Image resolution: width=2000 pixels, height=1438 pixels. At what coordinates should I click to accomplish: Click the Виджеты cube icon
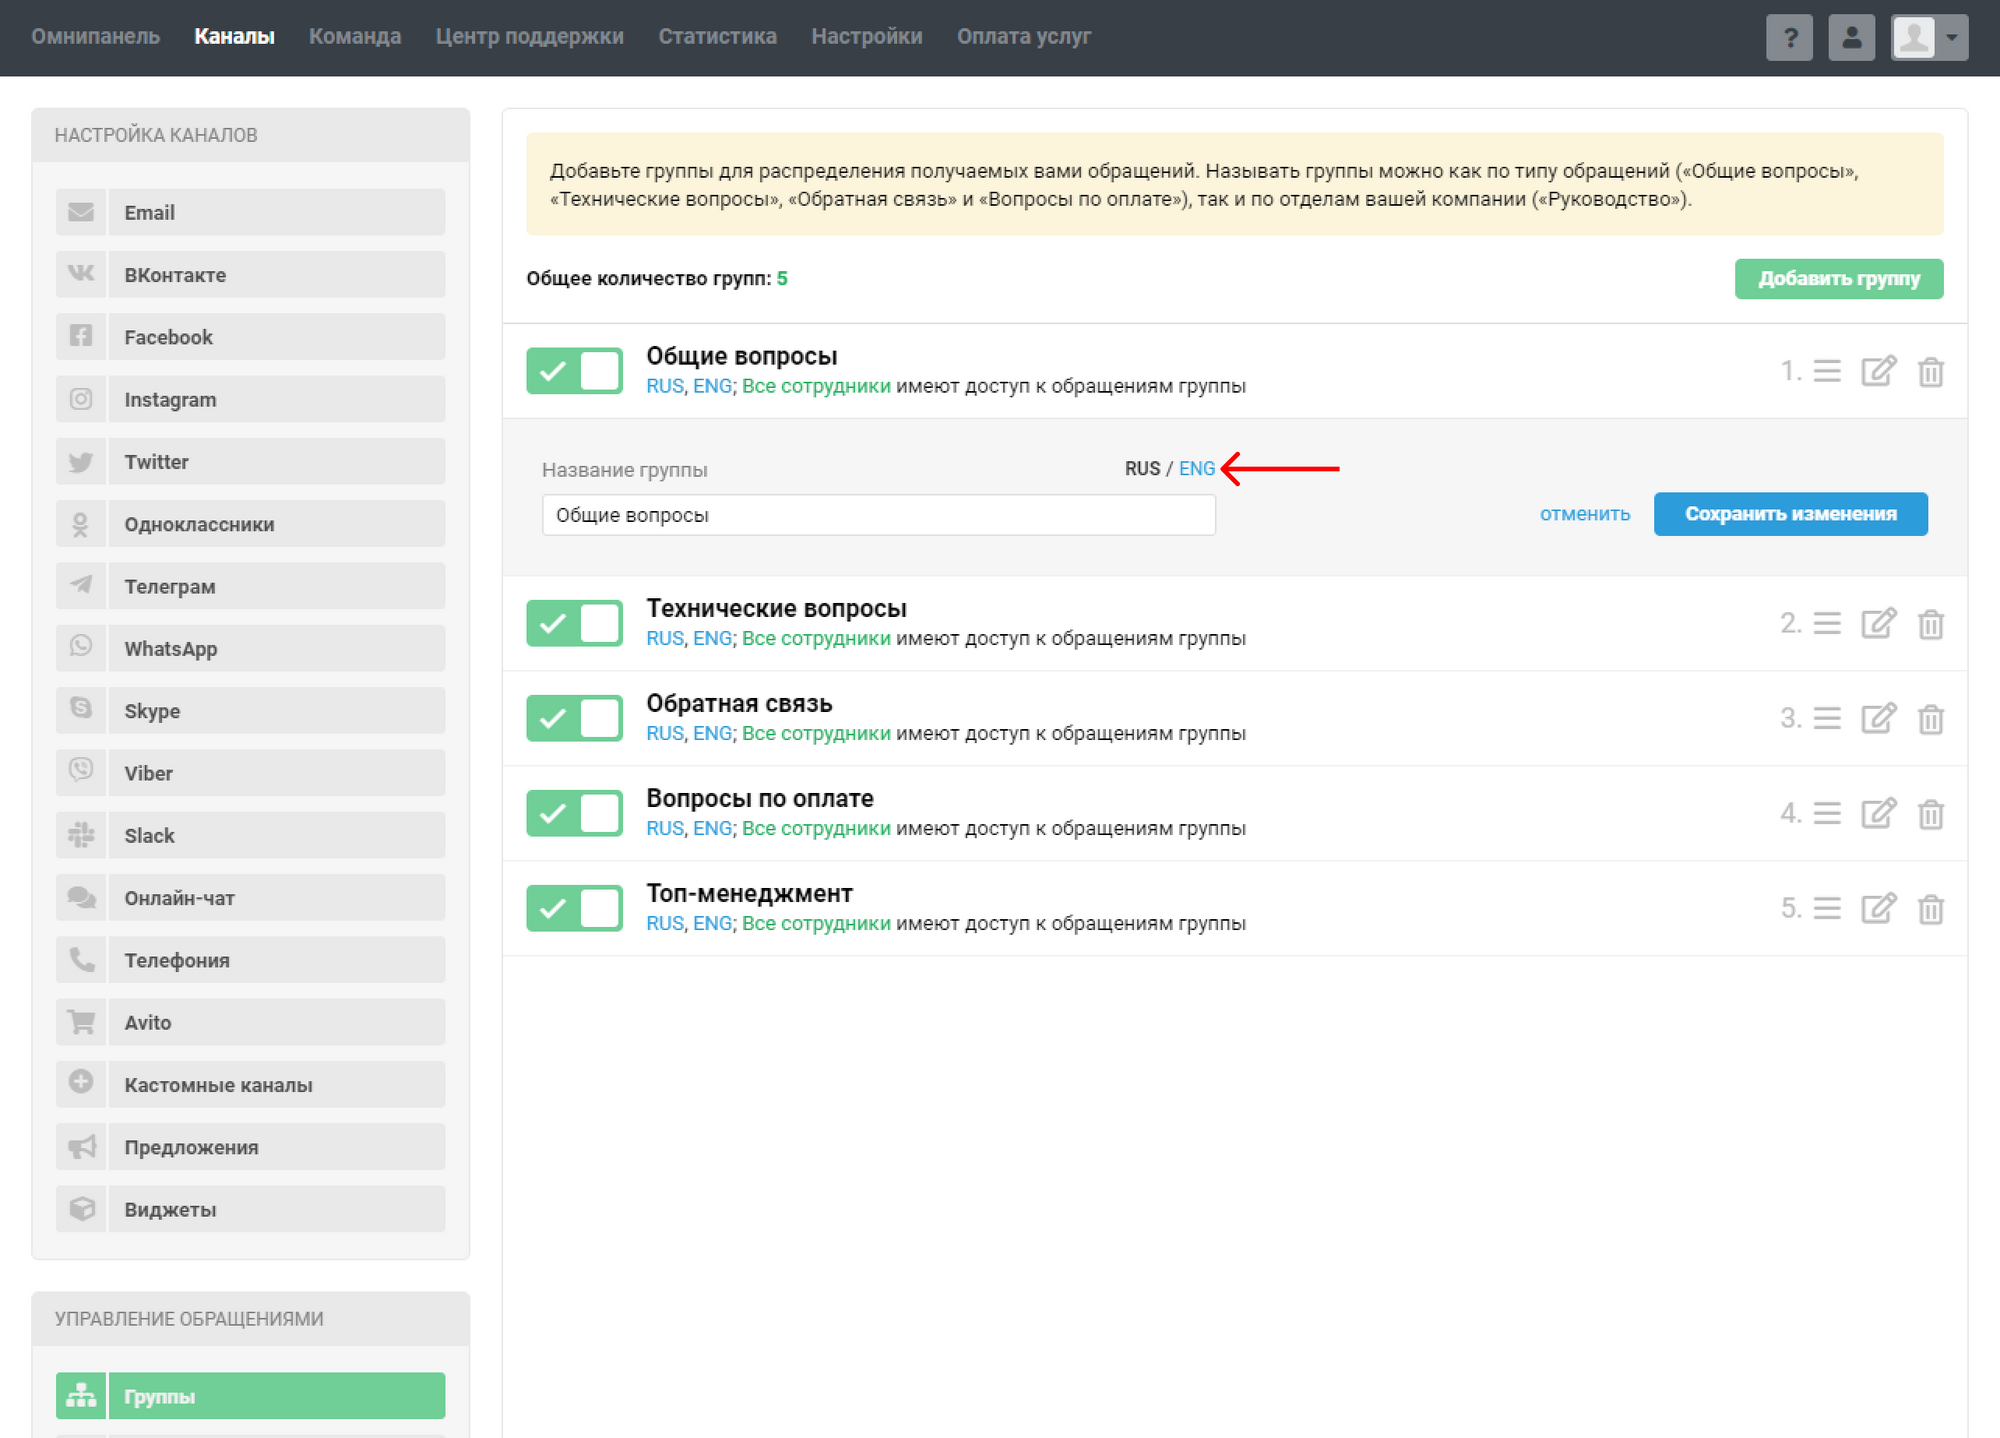tap(81, 1208)
